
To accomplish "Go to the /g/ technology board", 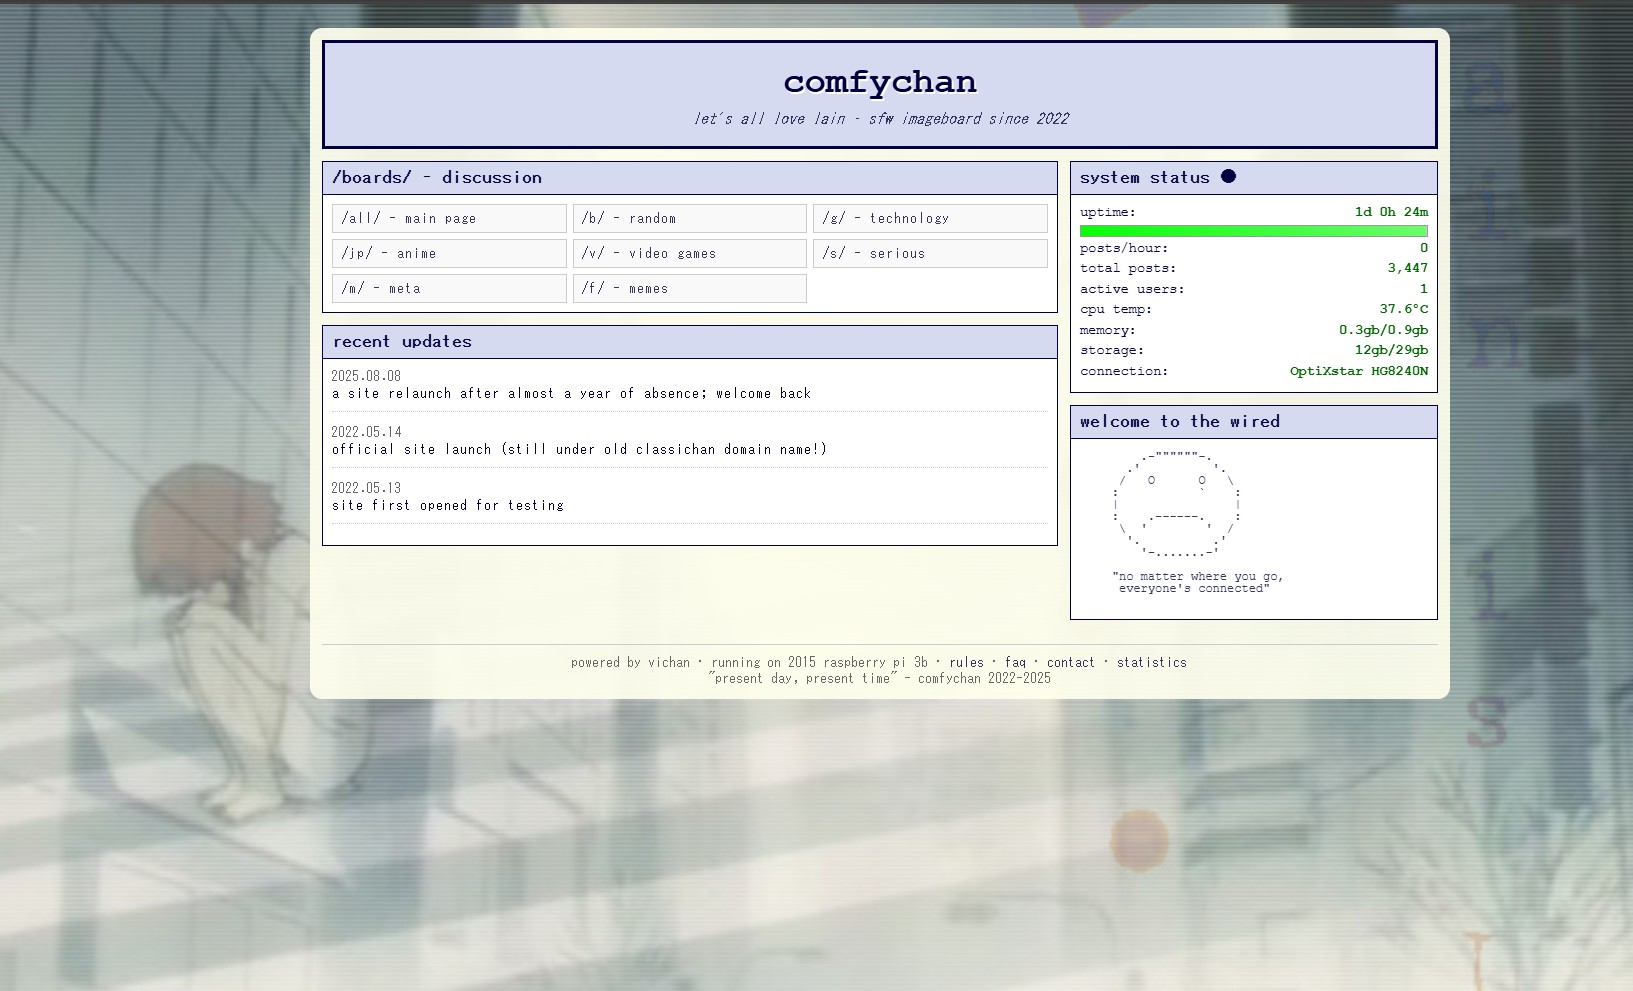I will click(930, 218).
